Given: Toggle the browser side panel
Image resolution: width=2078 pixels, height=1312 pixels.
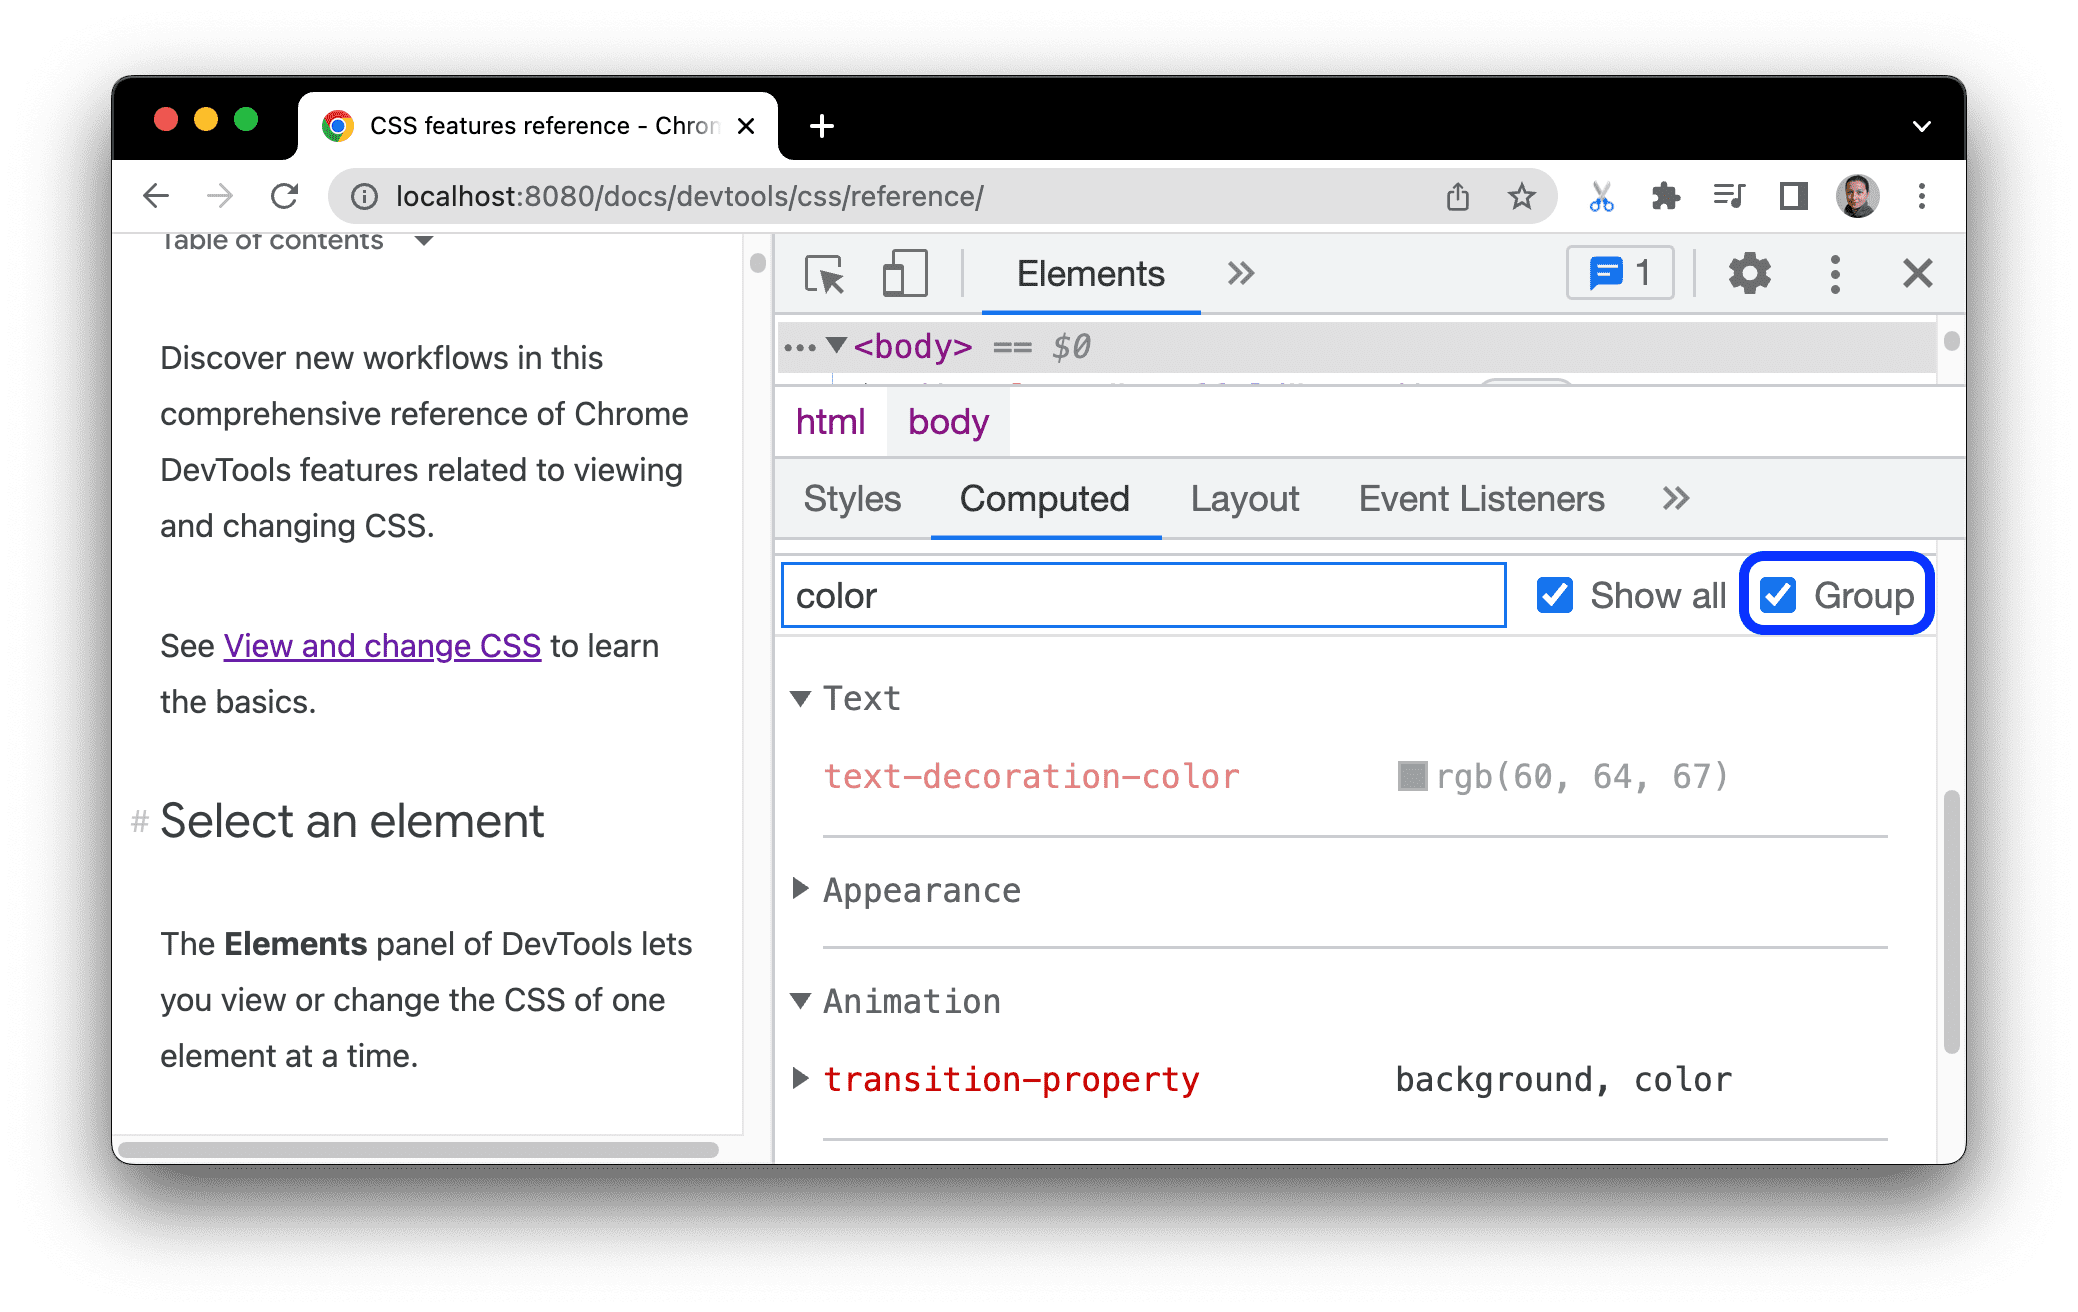Looking at the screenshot, I should point(1794,196).
